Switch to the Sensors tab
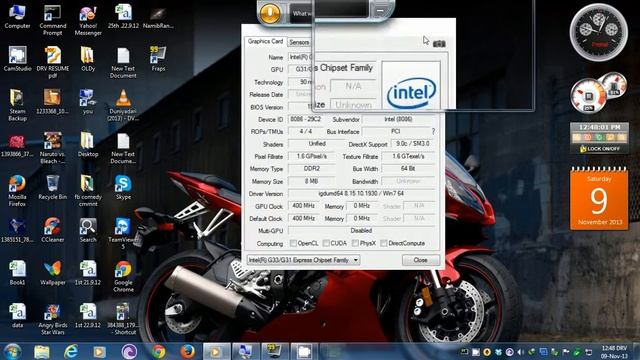This screenshot has height=360, width=640. click(299, 42)
